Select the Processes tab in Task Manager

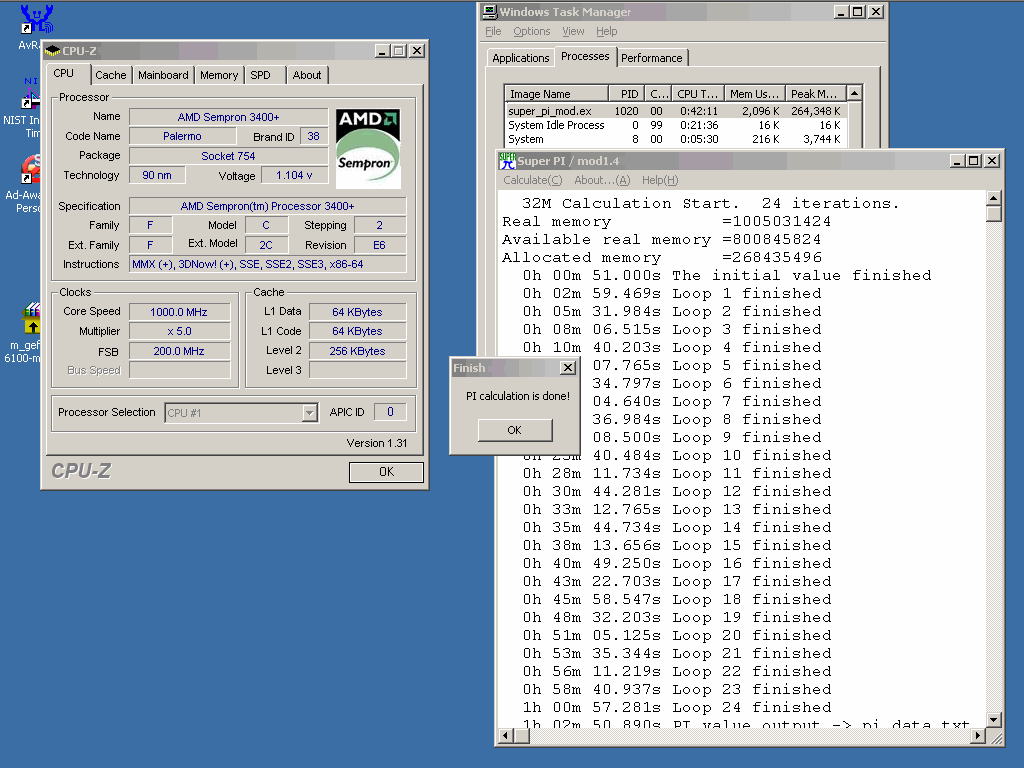(x=585, y=56)
